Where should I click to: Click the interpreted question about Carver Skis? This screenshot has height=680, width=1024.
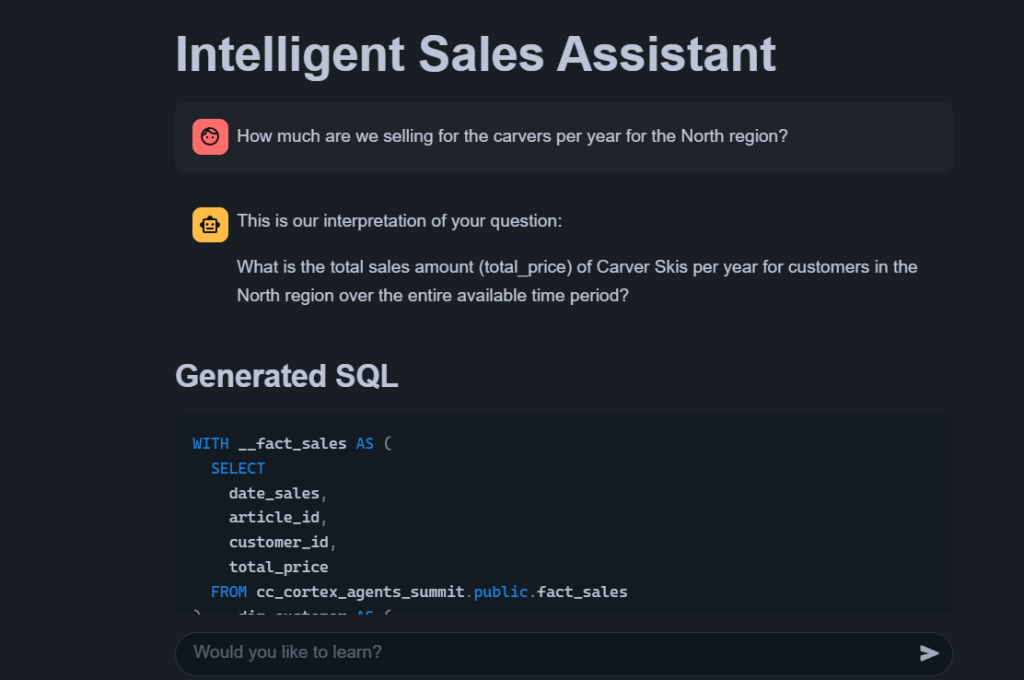pos(577,282)
